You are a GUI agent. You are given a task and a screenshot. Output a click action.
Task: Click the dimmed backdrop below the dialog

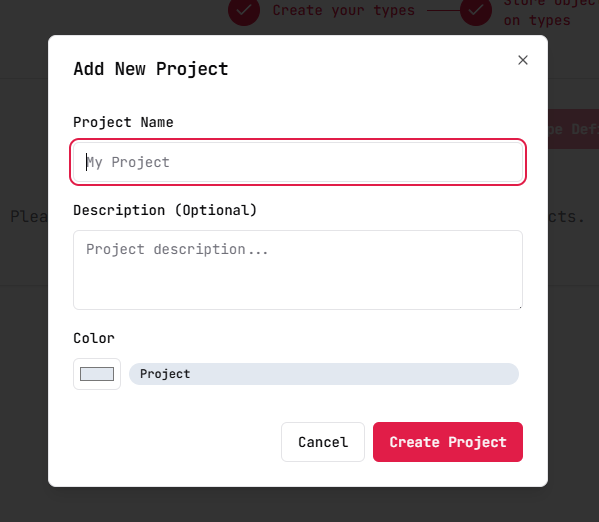299,505
